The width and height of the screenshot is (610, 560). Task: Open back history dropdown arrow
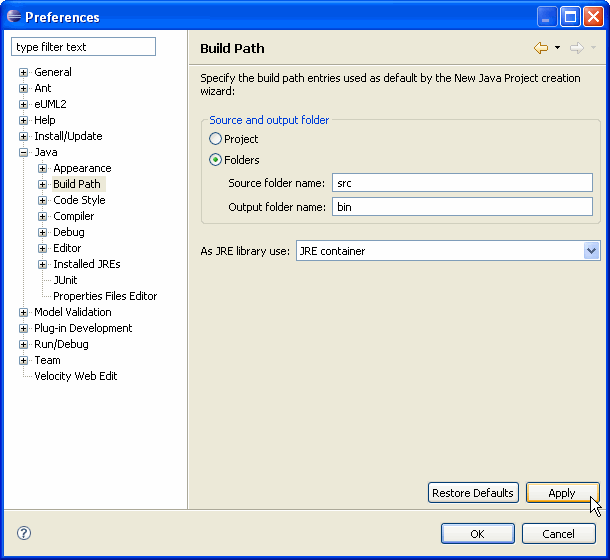[557, 48]
